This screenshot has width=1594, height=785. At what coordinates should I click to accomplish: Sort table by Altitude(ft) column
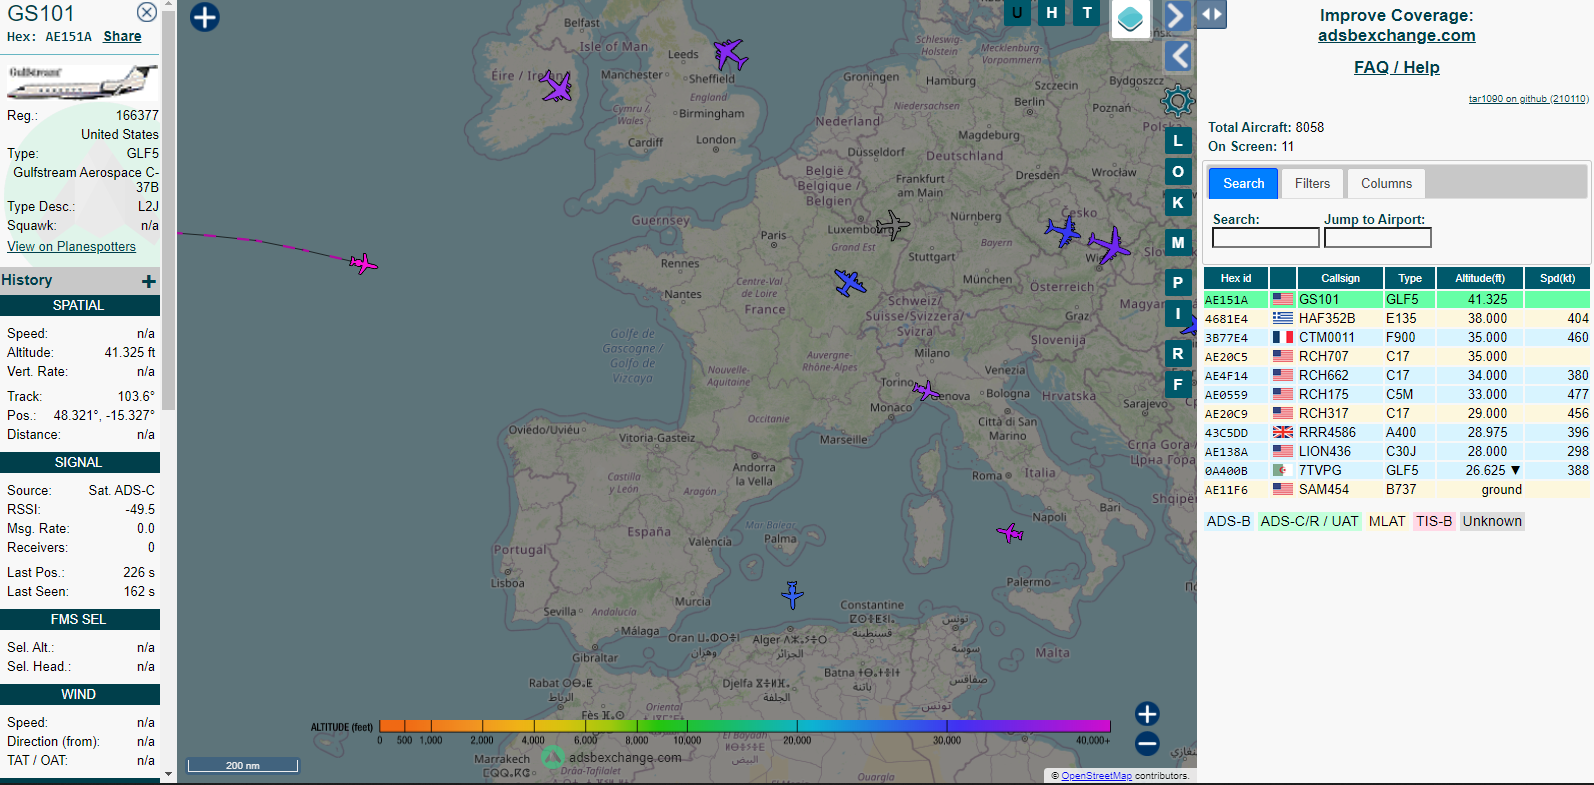click(x=1480, y=278)
